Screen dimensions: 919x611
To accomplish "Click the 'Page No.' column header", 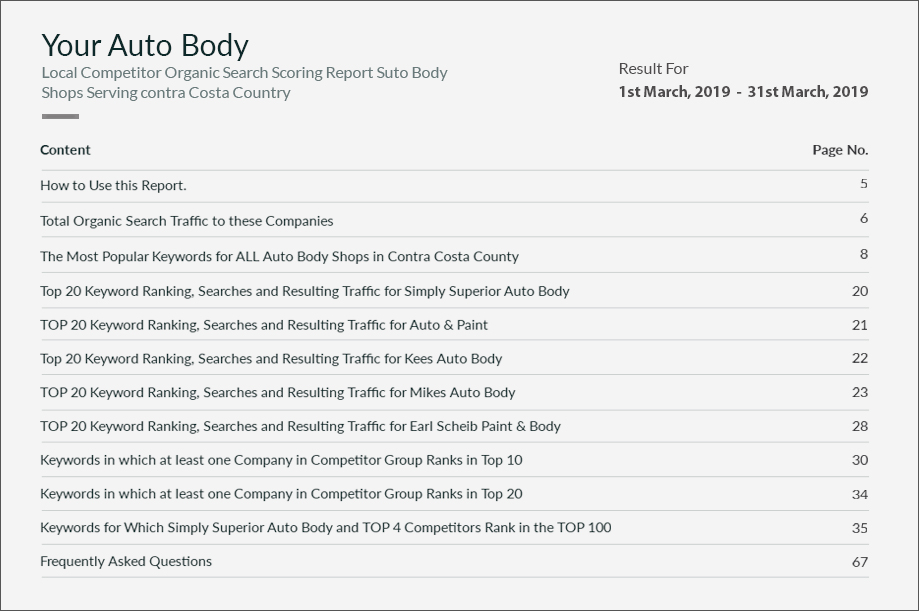I will 839,150.
